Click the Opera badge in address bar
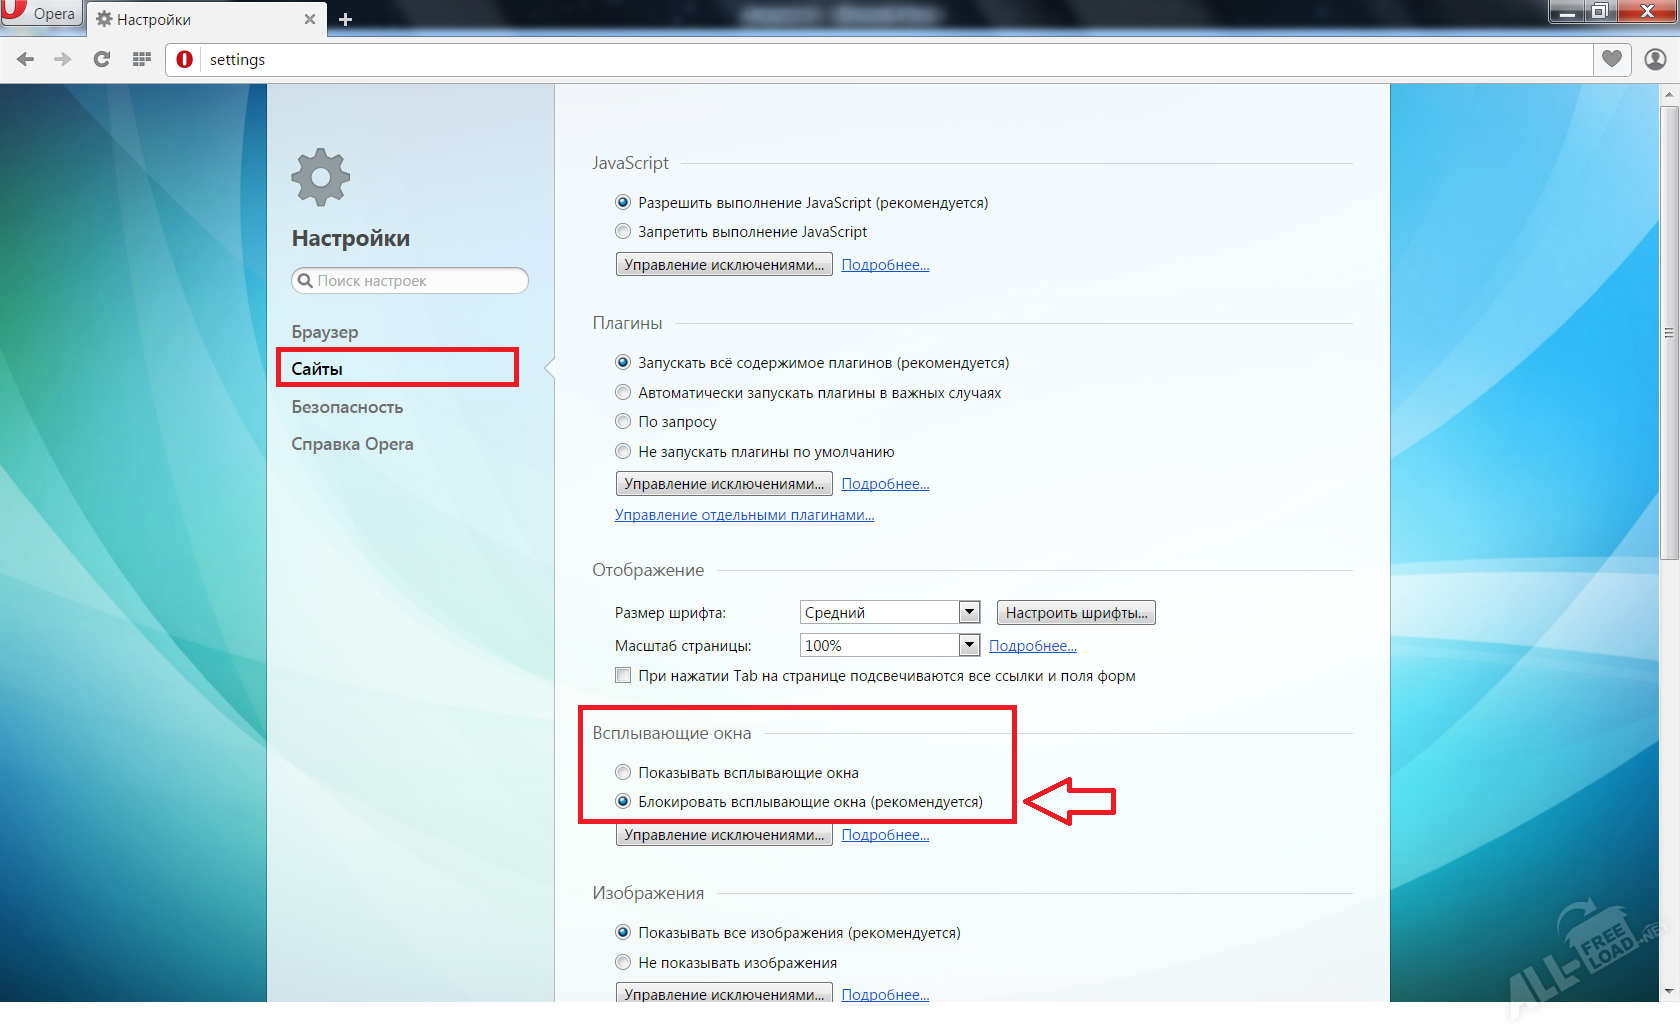1680x1032 pixels. click(x=184, y=59)
